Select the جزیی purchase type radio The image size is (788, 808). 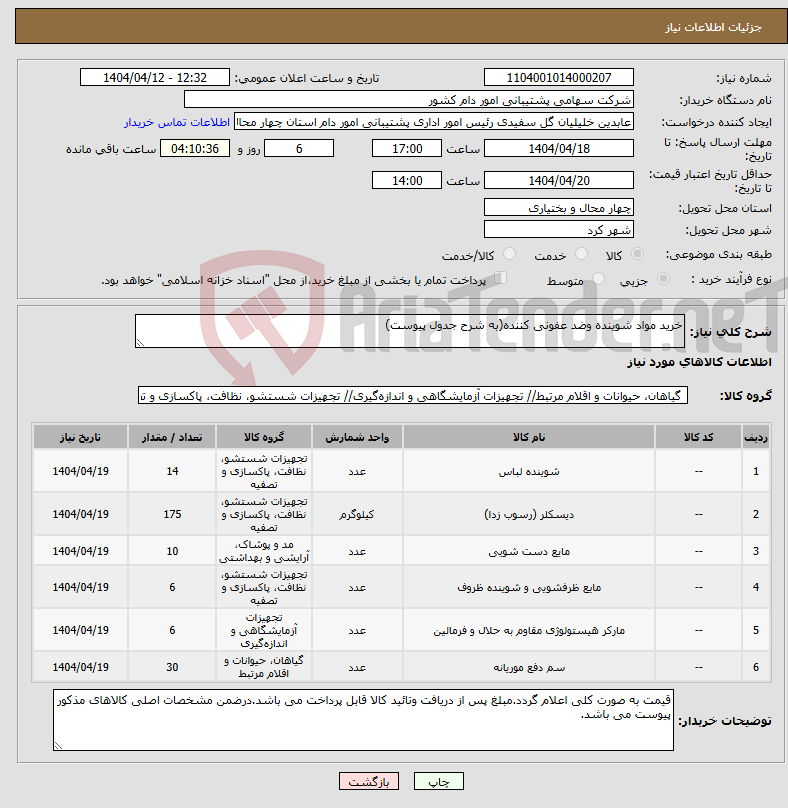663,279
